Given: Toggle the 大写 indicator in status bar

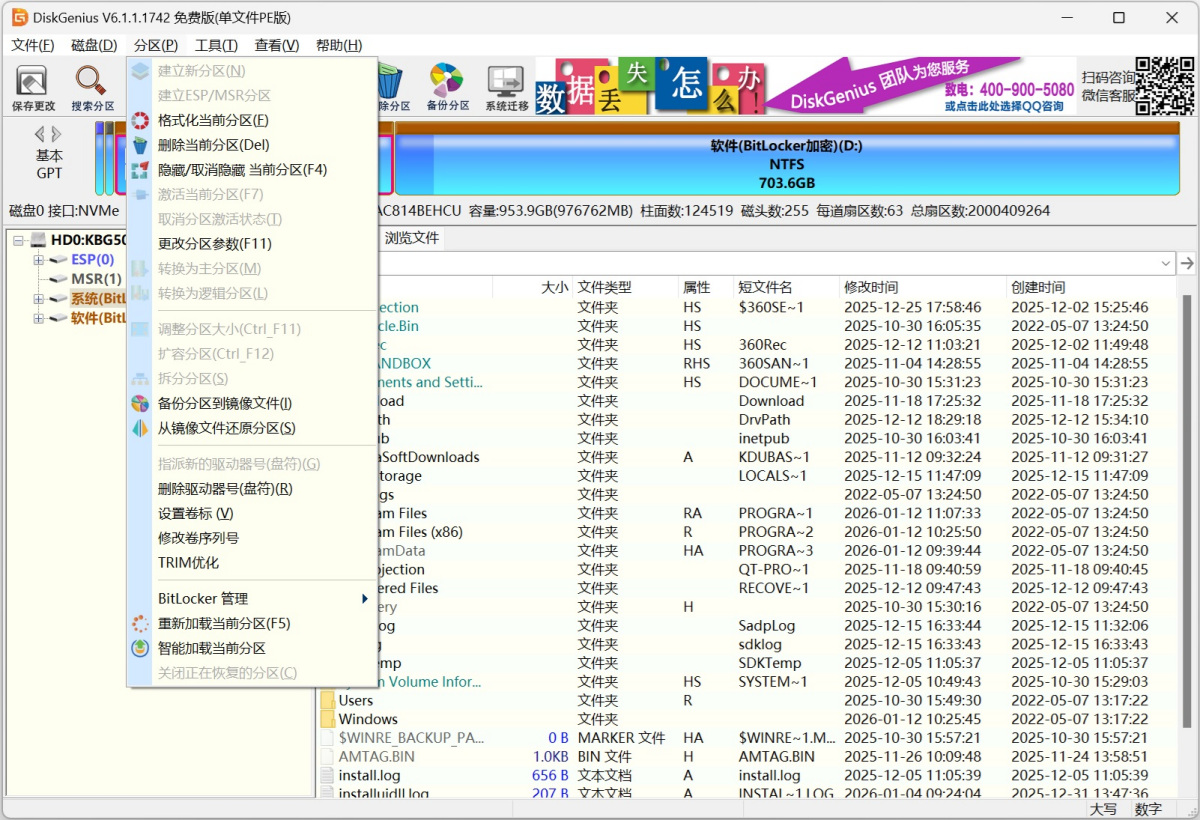Looking at the screenshot, I should click(1104, 810).
